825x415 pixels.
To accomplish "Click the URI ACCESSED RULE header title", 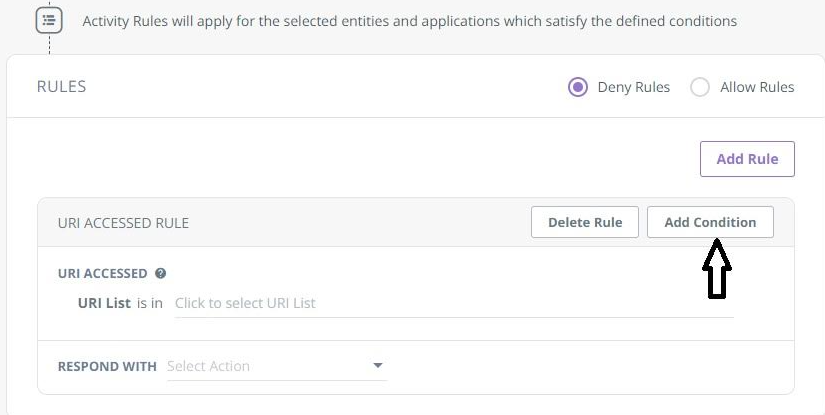I will (x=123, y=223).
